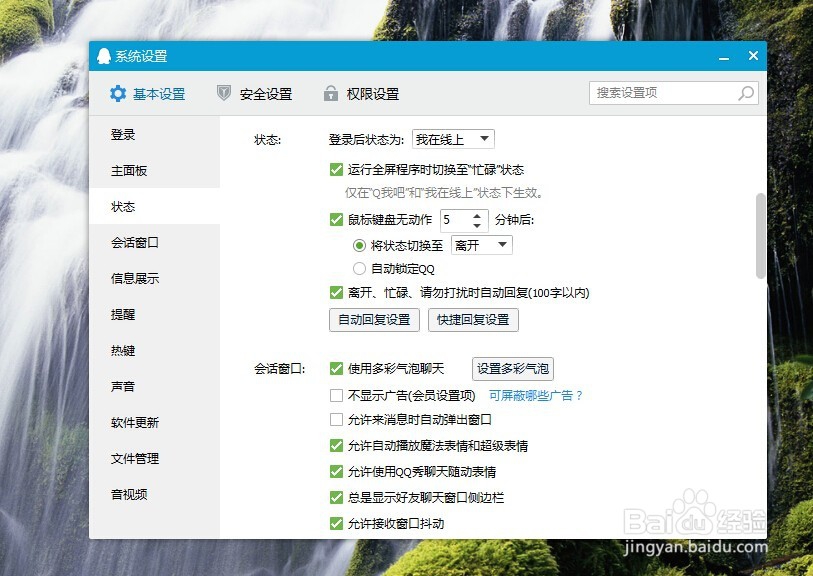Click the gear icon beside 基本设置
This screenshot has width=813, height=576.
coord(118,93)
